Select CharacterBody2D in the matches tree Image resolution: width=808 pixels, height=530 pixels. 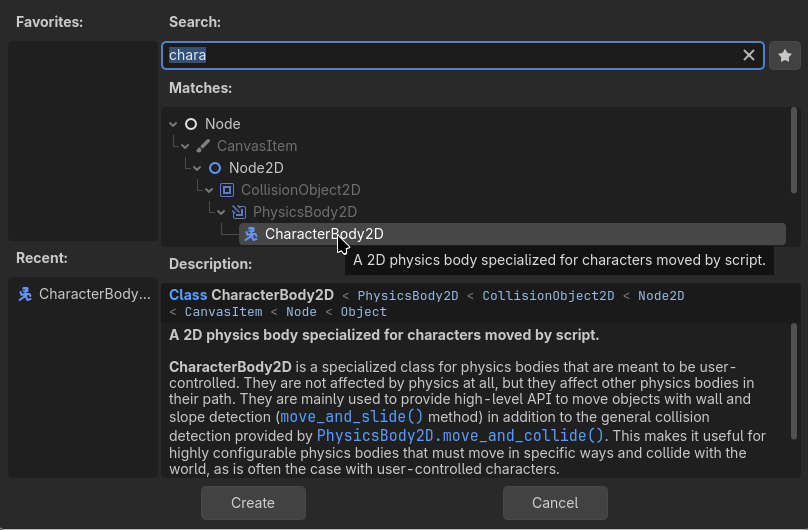click(512, 234)
